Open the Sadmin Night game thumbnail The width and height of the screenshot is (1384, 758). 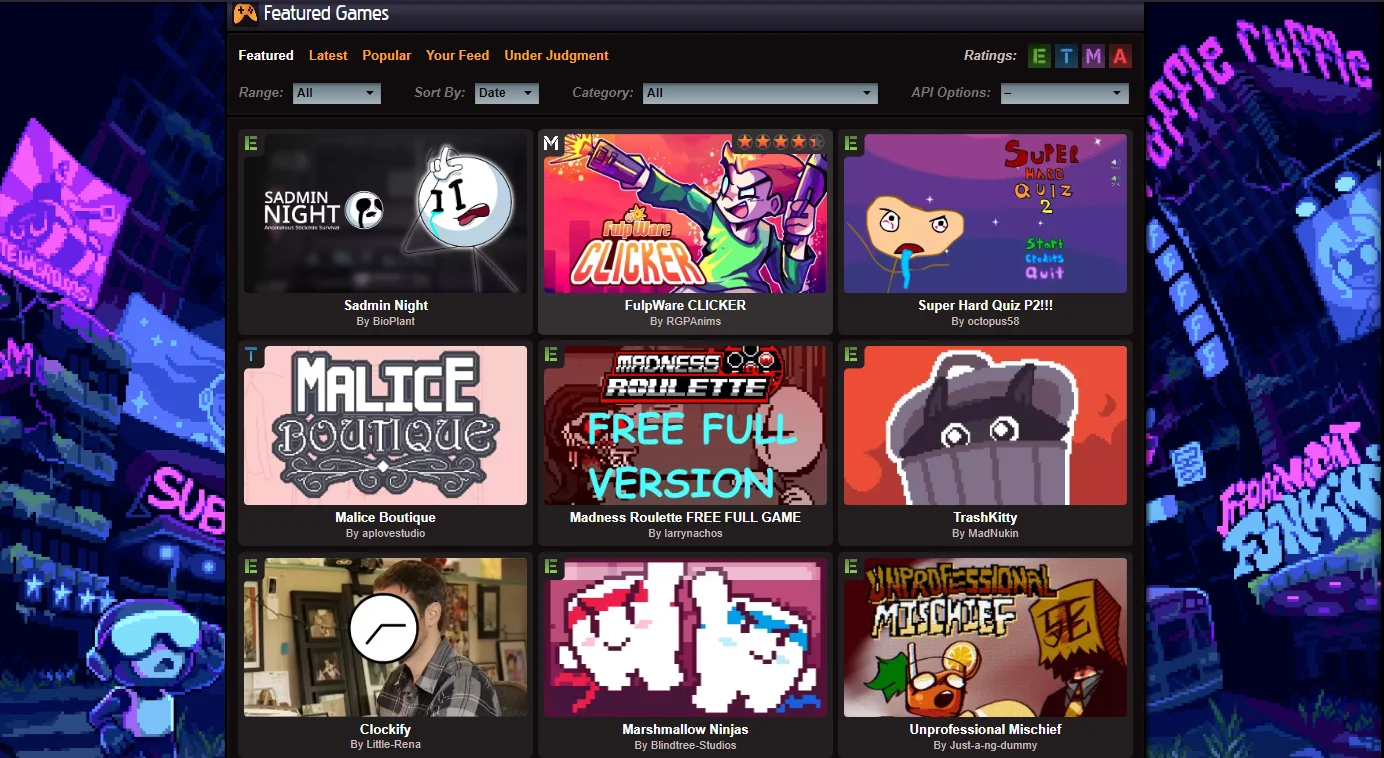point(385,213)
